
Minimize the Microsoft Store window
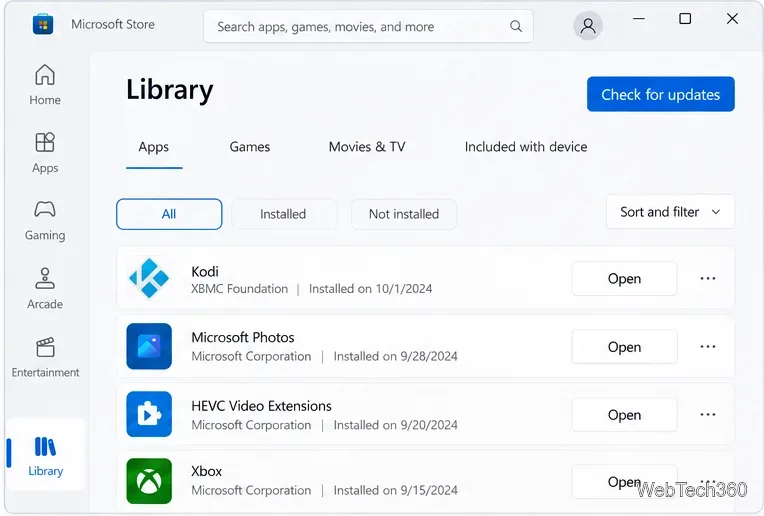(x=639, y=19)
